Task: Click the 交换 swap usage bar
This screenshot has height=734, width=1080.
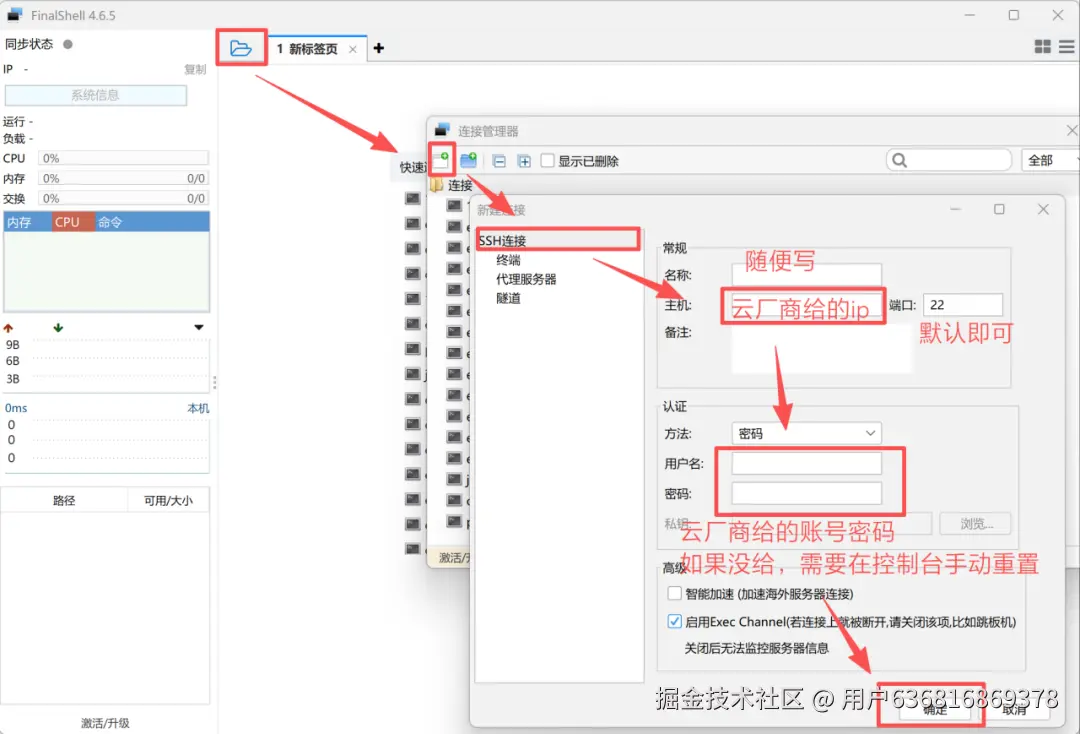Action: [123, 198]
